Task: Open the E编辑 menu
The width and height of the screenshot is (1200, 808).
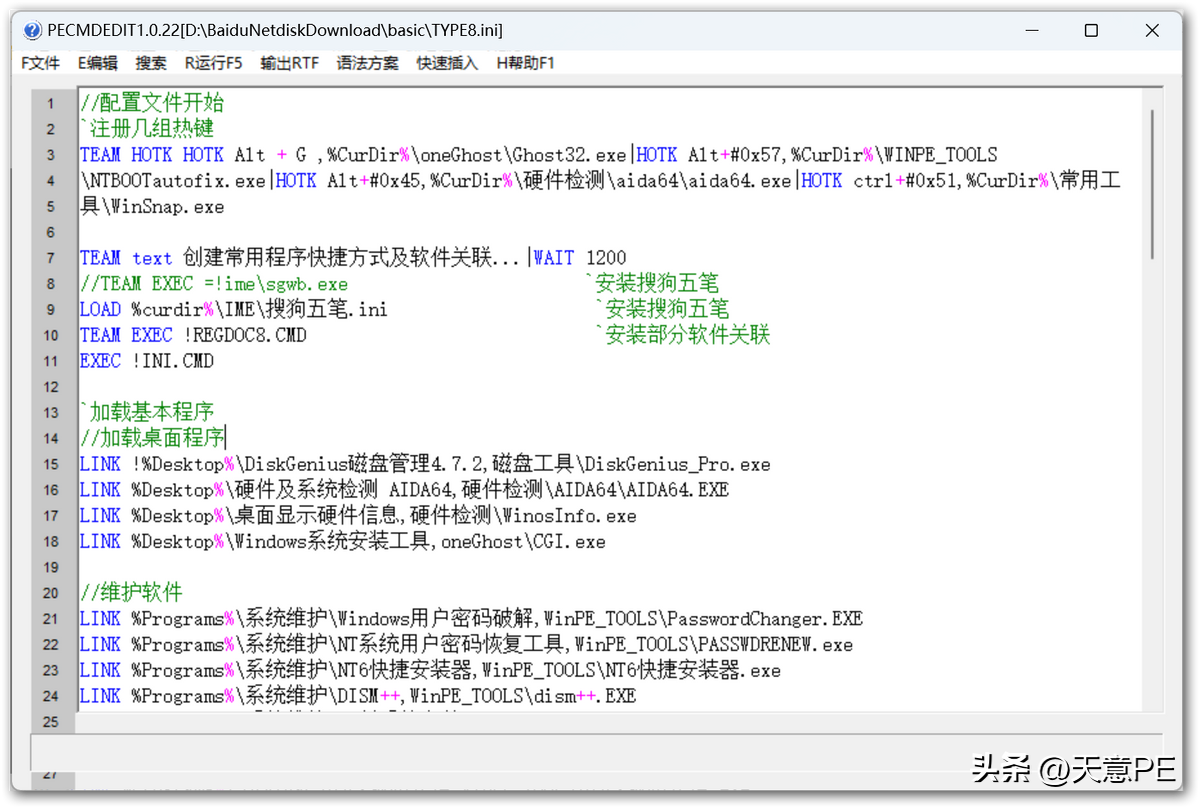Action: pyautogui.click(x=97, y=63)
